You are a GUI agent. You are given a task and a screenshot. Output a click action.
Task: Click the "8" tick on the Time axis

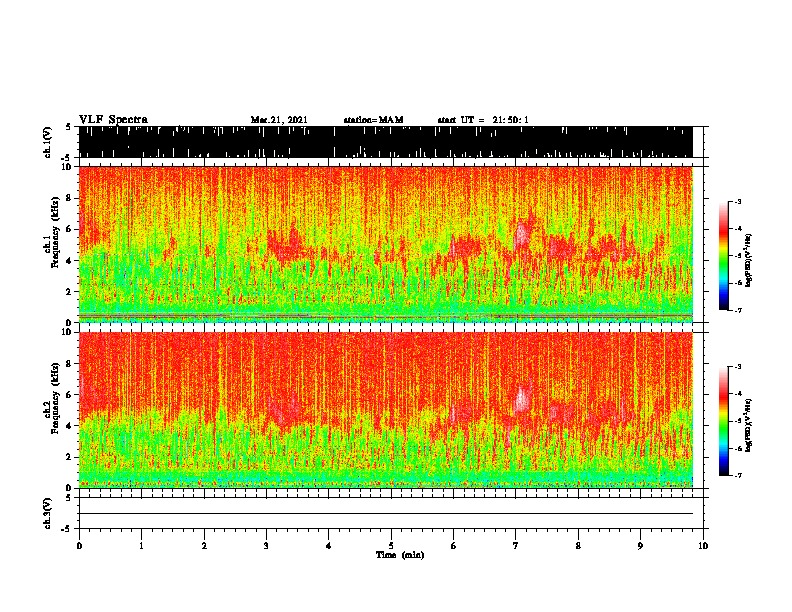578,546
